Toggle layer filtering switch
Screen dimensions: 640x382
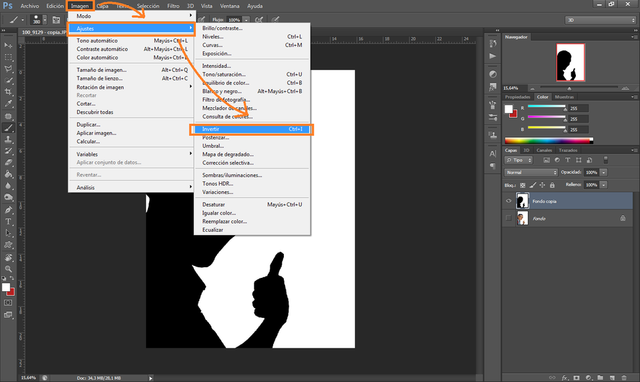606,160
